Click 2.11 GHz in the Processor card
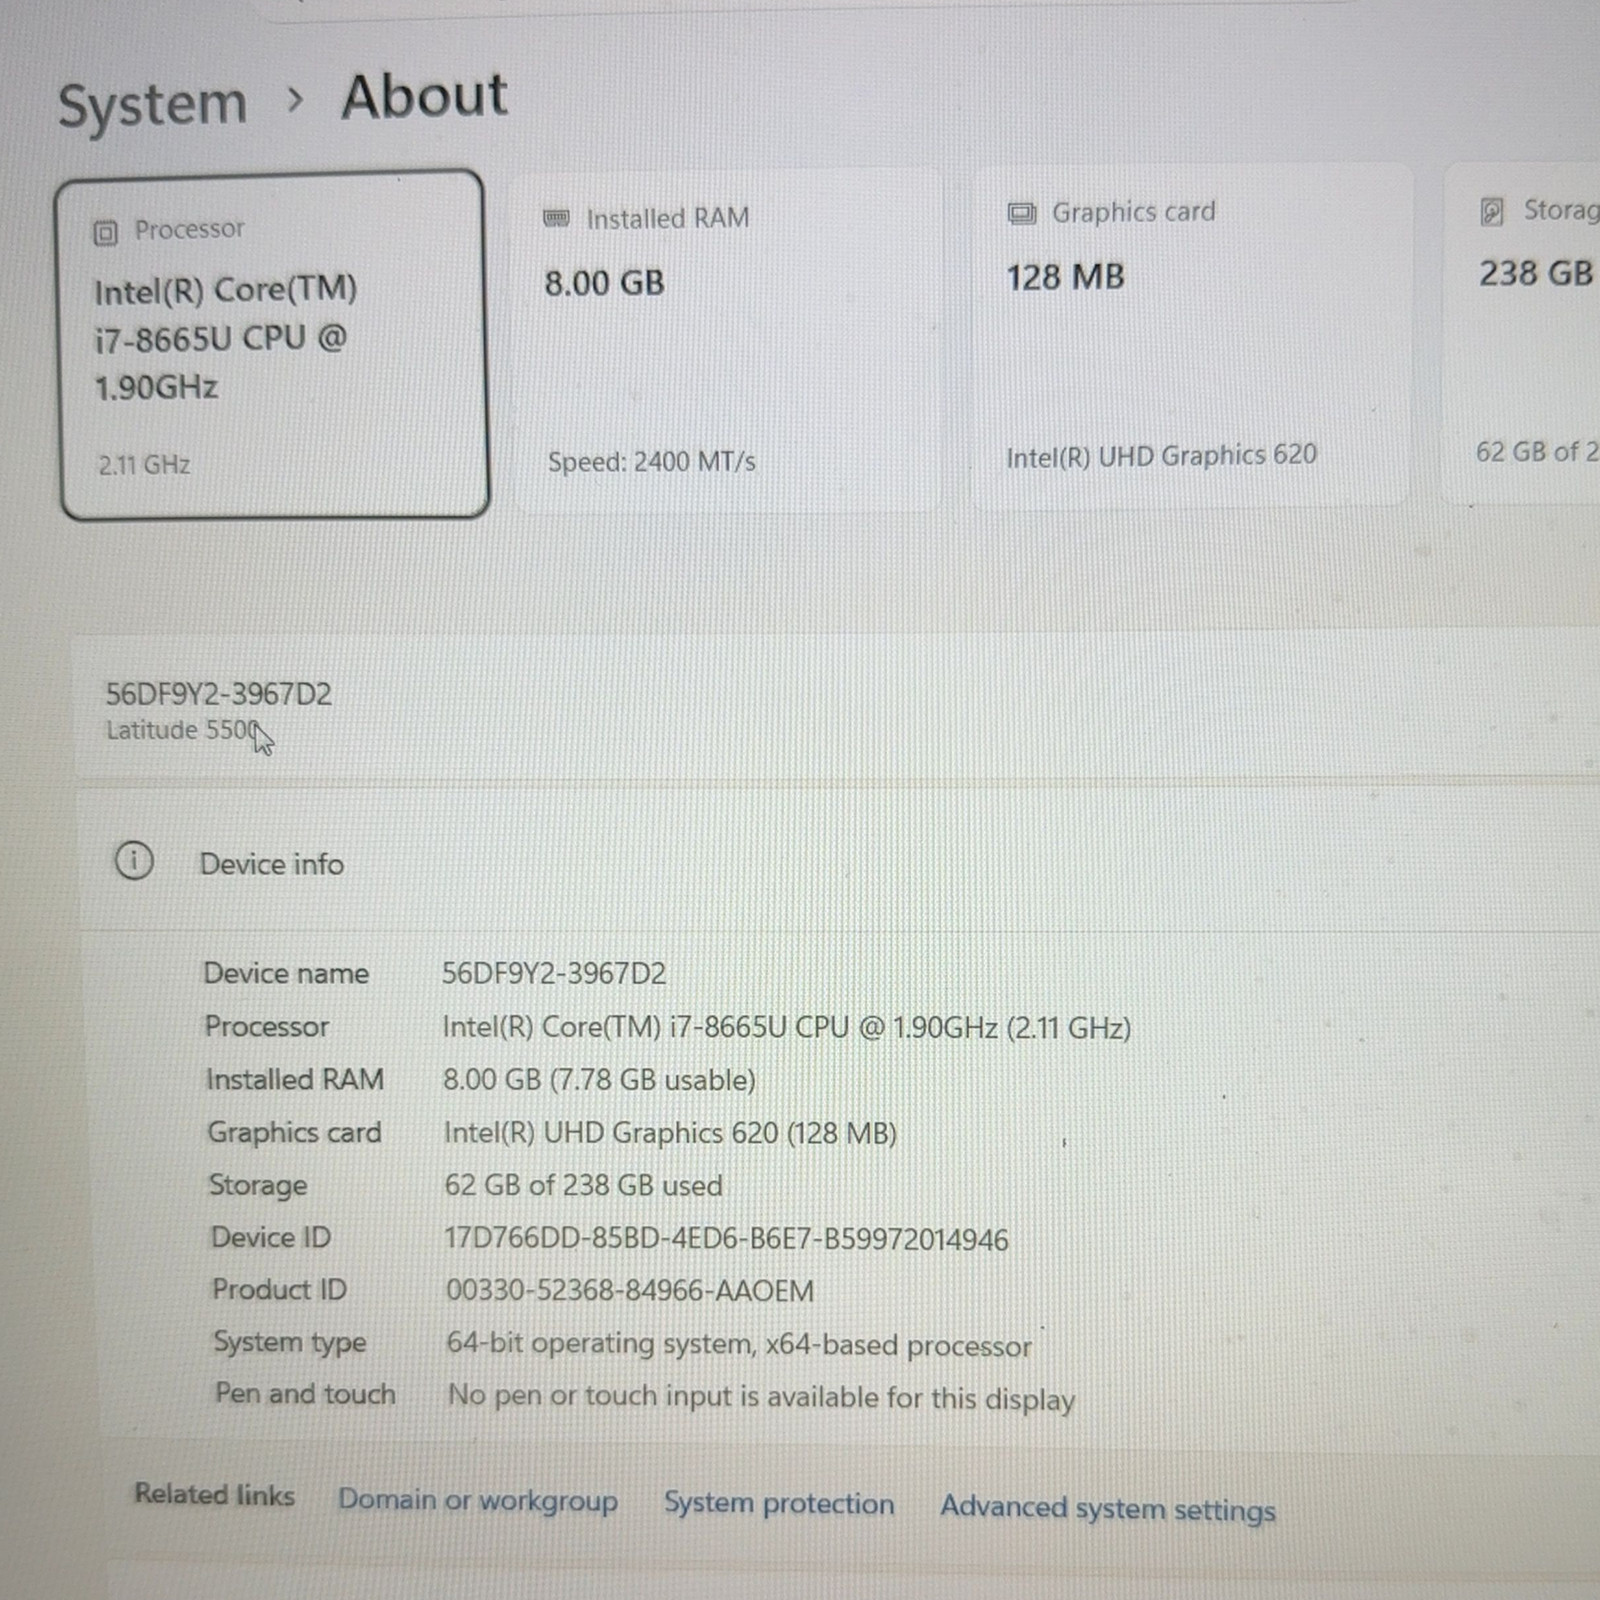Screen dimensions: 1600x1600 tap(144, 465)
